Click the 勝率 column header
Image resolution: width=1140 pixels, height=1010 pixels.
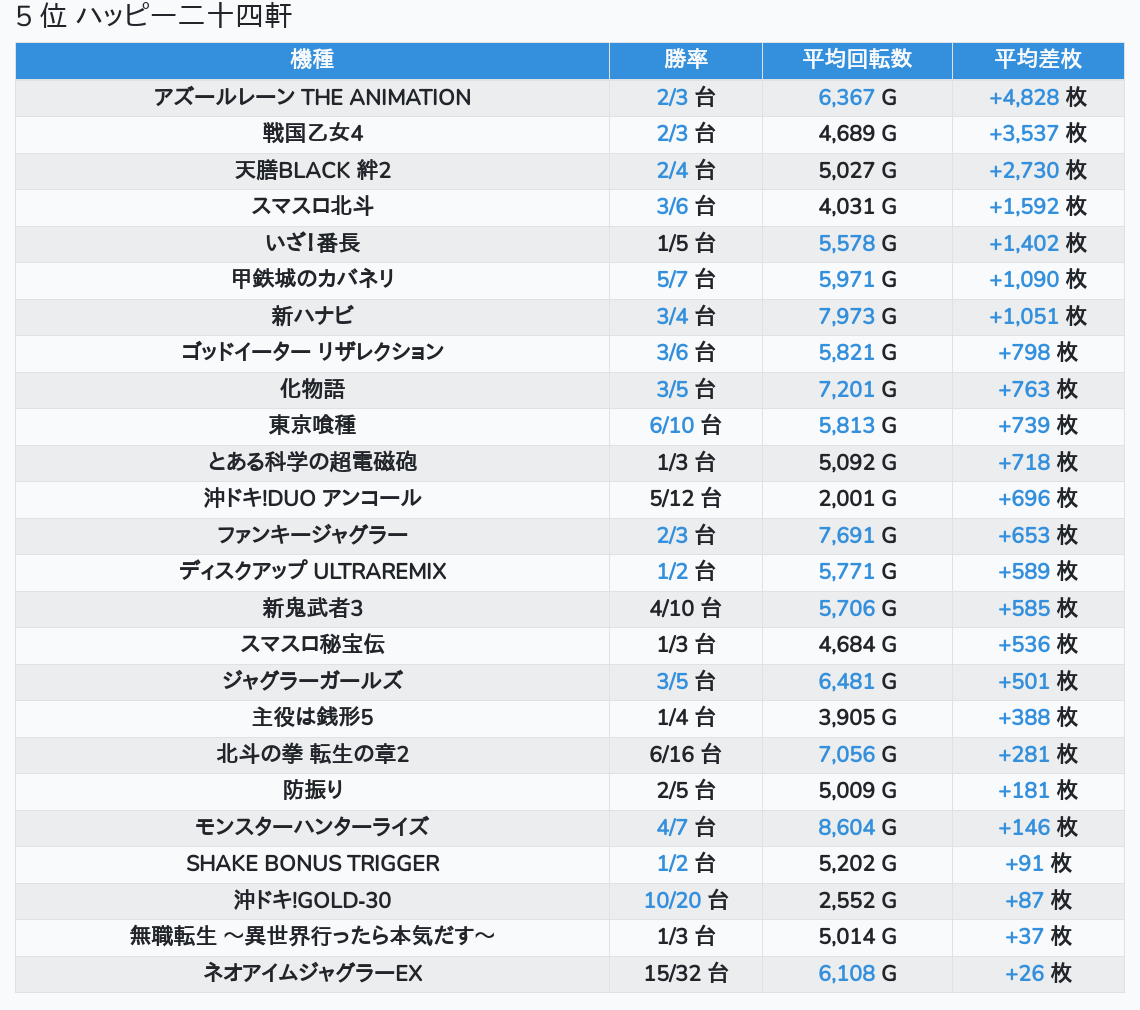(x=685, y=60)
